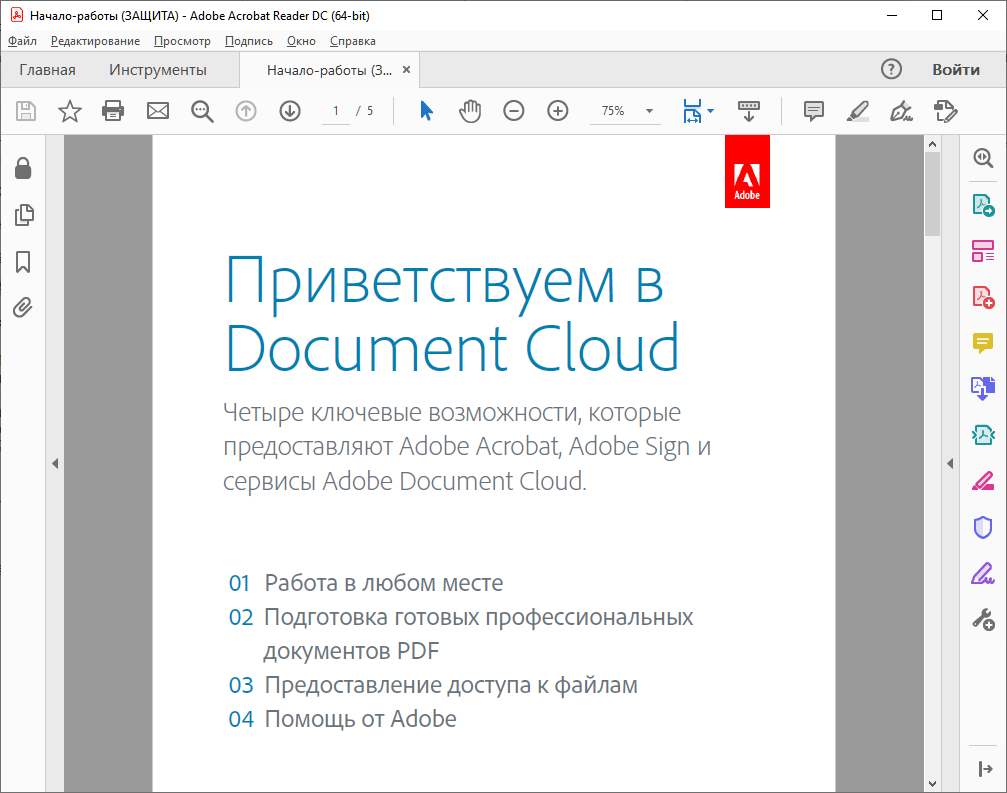Click the scrollbar down arrow
1007x793 pixels.
933,783
